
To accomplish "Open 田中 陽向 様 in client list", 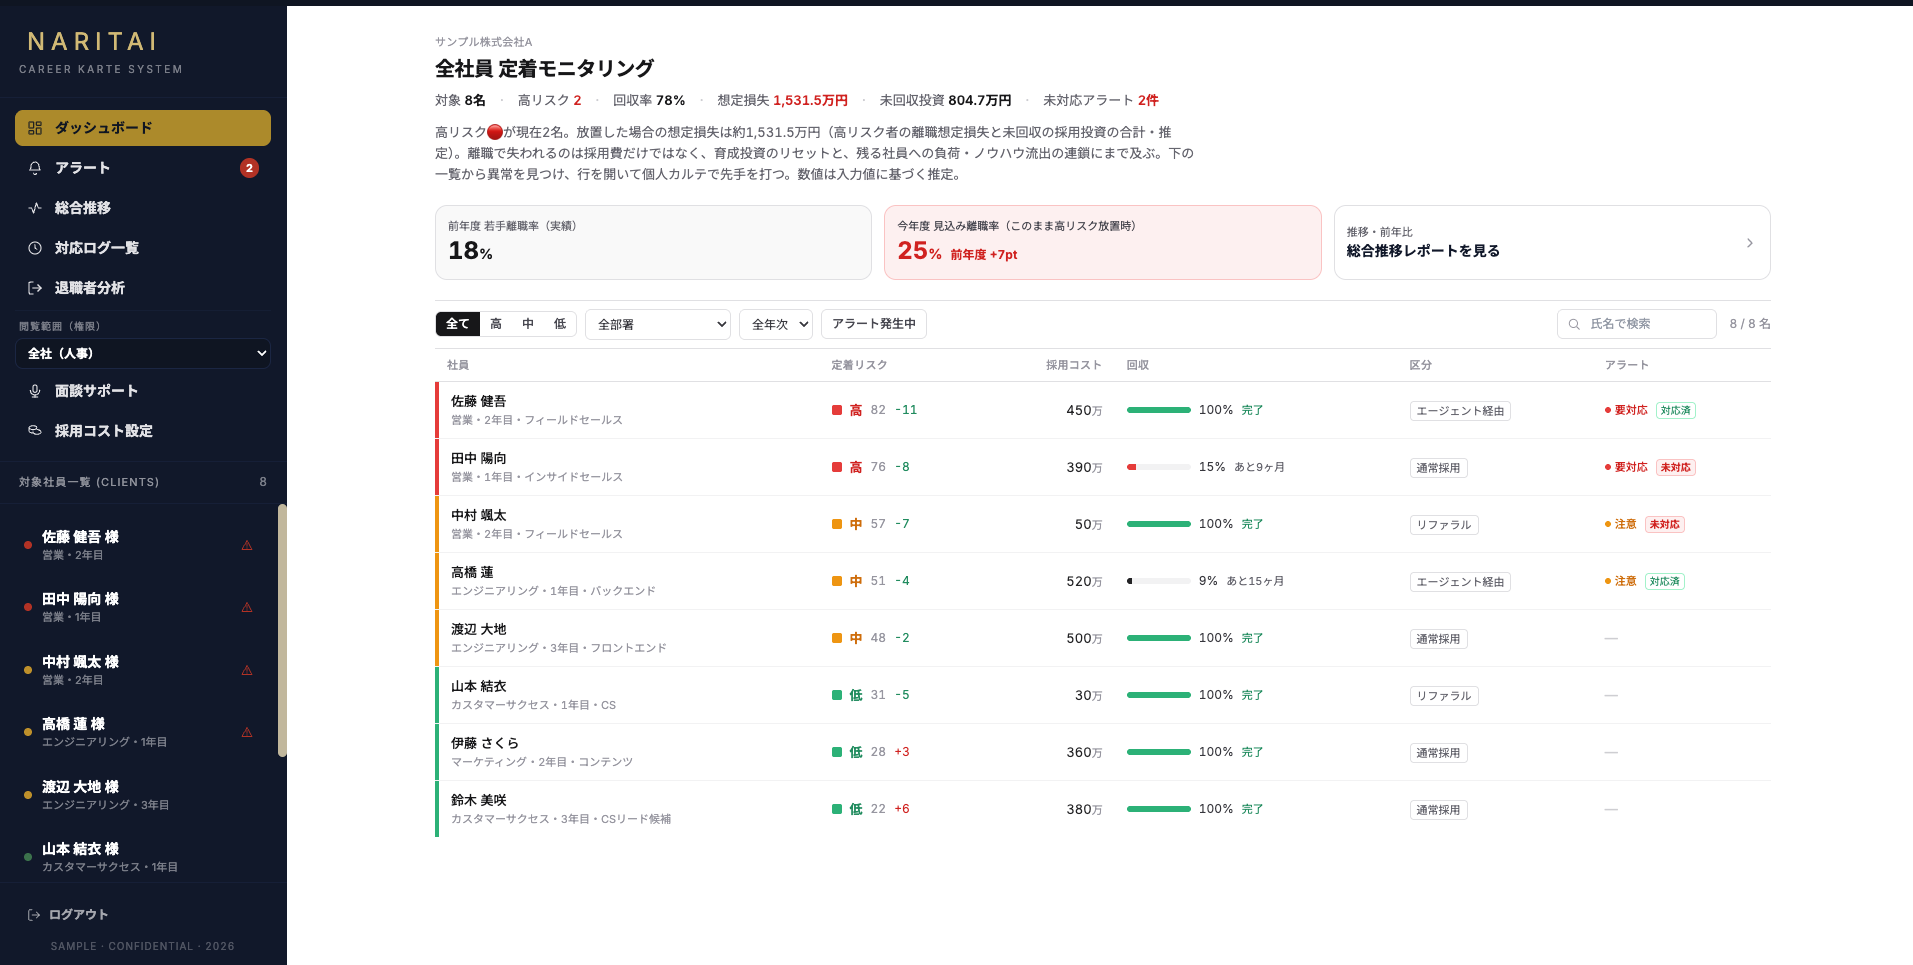I will [x=140, y=607].
